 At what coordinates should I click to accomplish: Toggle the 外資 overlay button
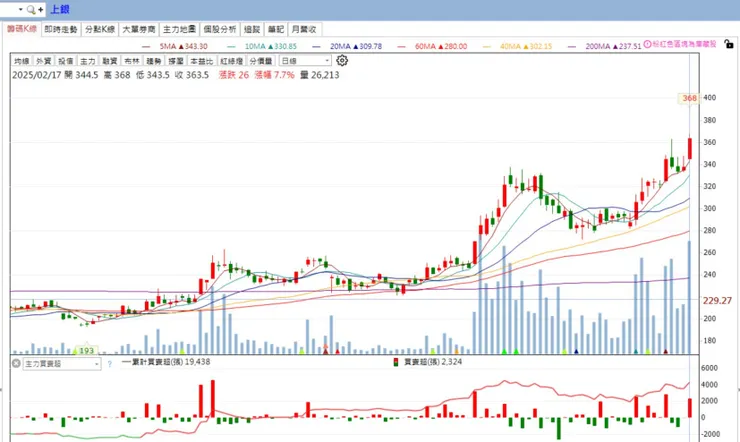tap(44, 61)
